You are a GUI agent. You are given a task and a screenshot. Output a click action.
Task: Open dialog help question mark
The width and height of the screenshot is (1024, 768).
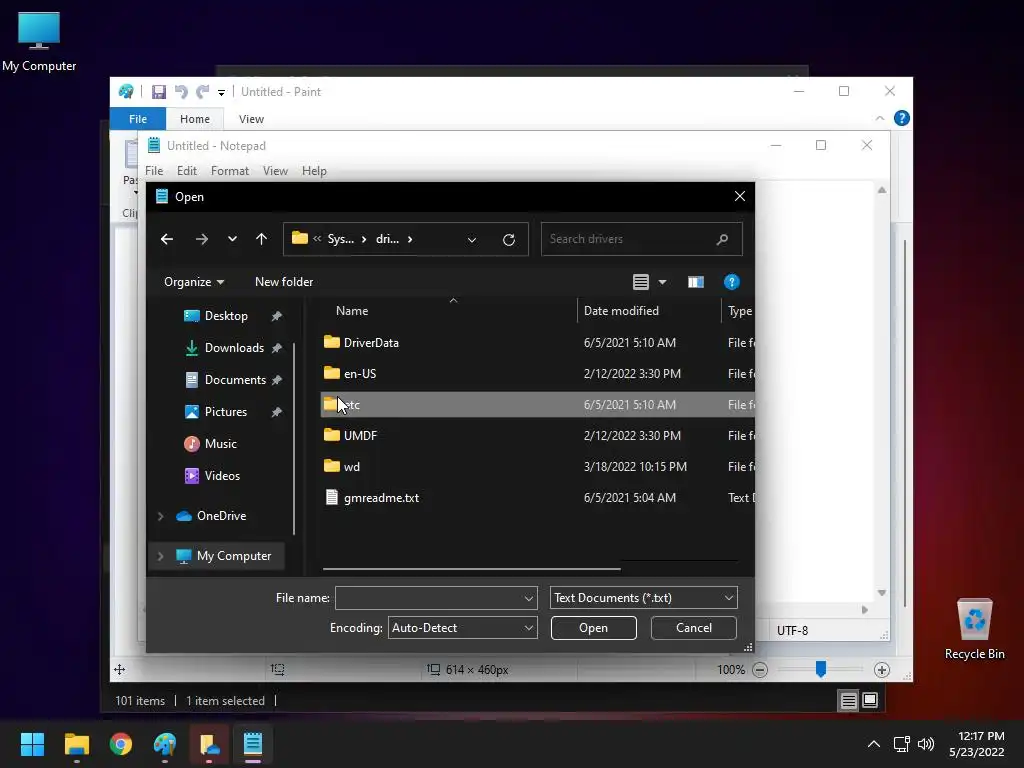731,282
